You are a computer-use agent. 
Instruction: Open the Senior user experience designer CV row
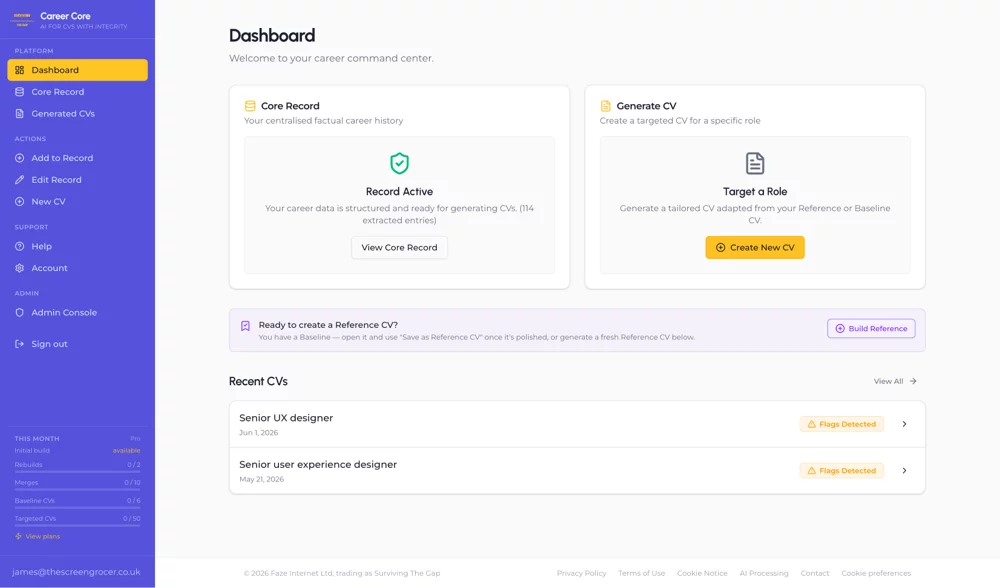[x=577, y=471]
